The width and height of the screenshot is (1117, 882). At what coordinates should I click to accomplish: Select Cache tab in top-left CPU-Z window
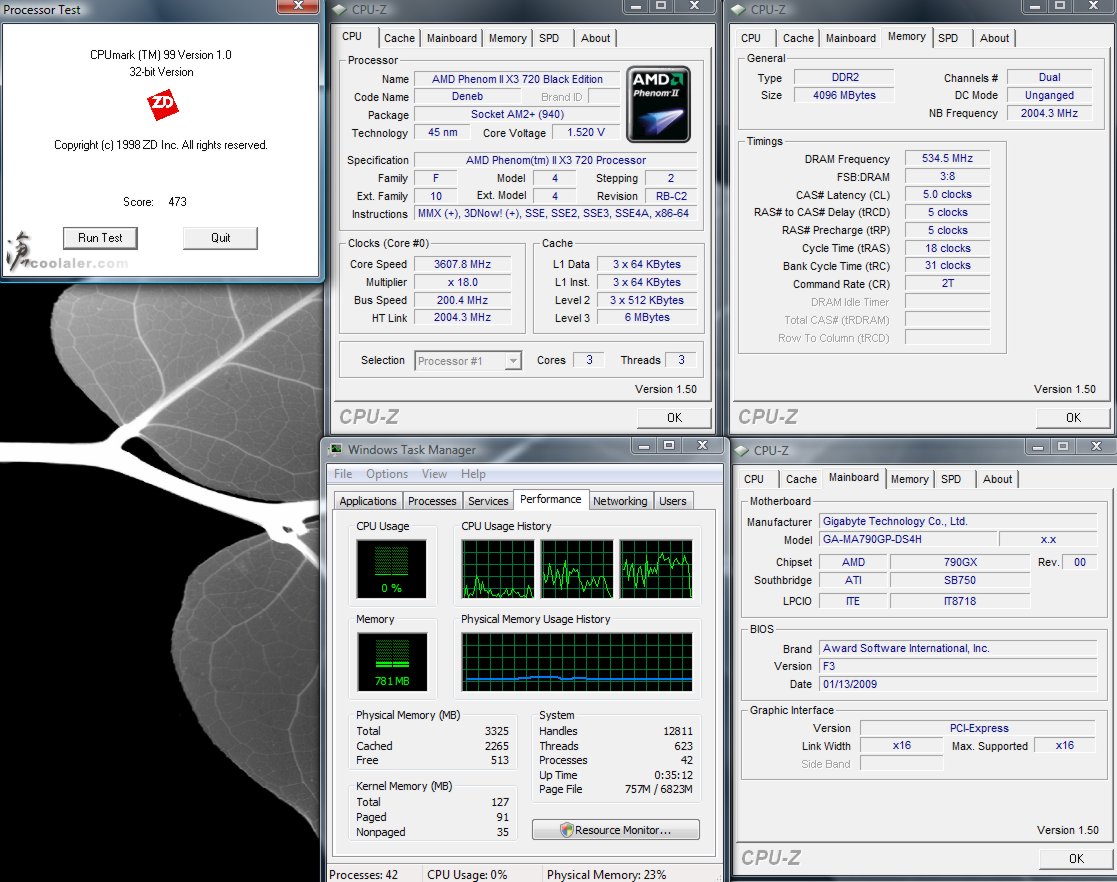(399, 38)
